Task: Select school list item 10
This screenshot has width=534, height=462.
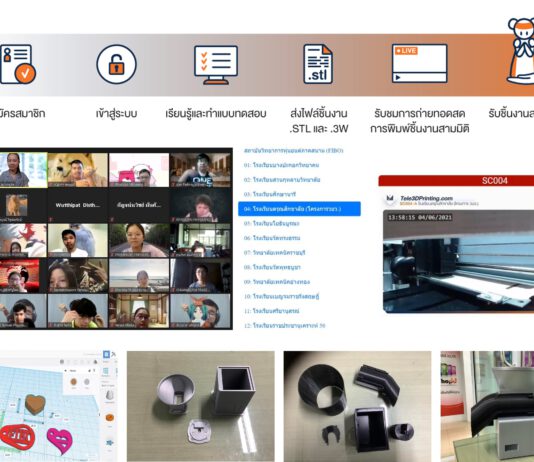Action: coord(282,297)
